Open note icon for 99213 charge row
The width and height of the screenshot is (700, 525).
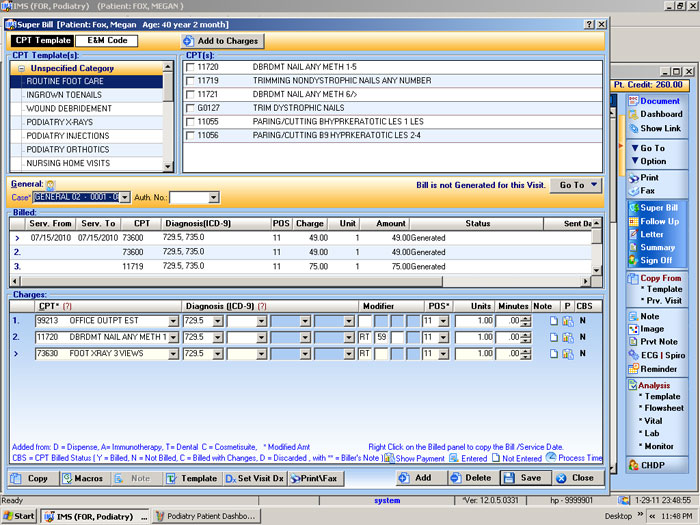554,321
